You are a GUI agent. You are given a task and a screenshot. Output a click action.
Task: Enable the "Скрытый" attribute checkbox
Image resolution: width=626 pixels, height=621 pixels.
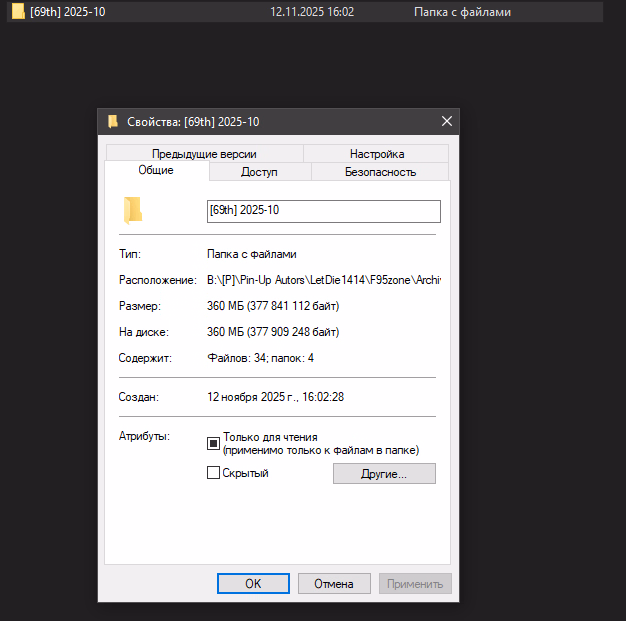(x=213, y=473)
